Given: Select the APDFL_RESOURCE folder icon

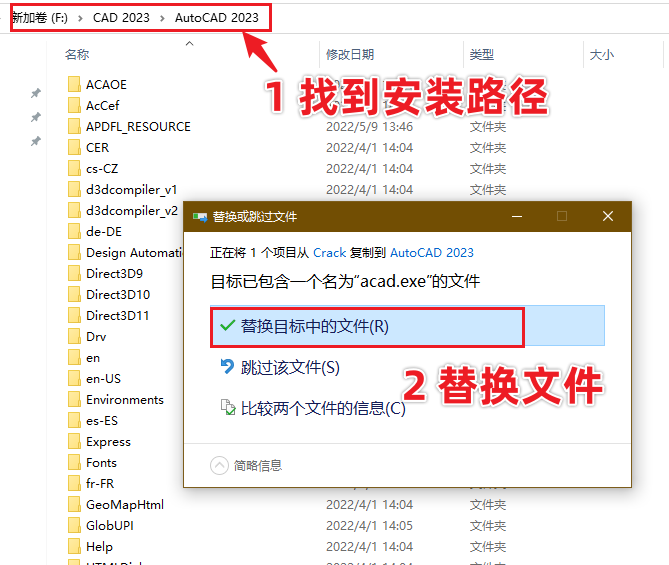Looking at the screenshot, I should pos(74,126).
